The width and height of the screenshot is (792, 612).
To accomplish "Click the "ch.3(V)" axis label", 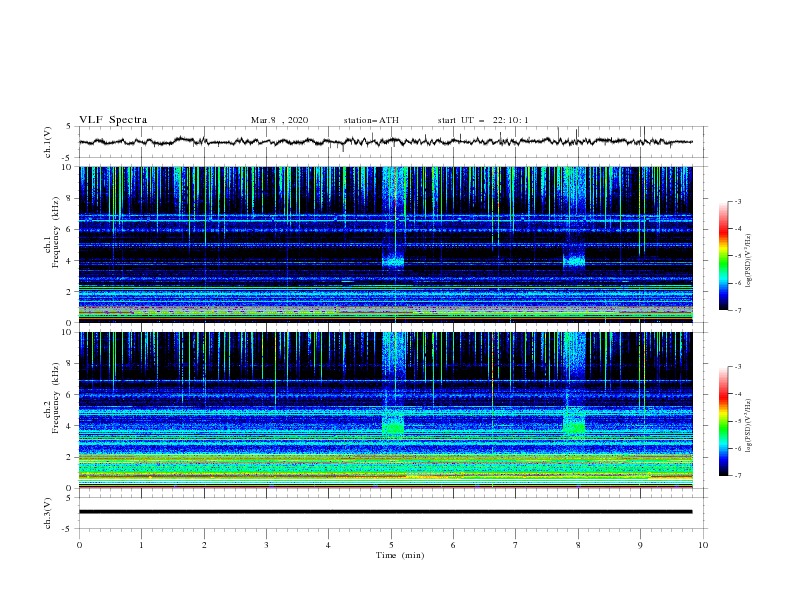I will (48, 513).
